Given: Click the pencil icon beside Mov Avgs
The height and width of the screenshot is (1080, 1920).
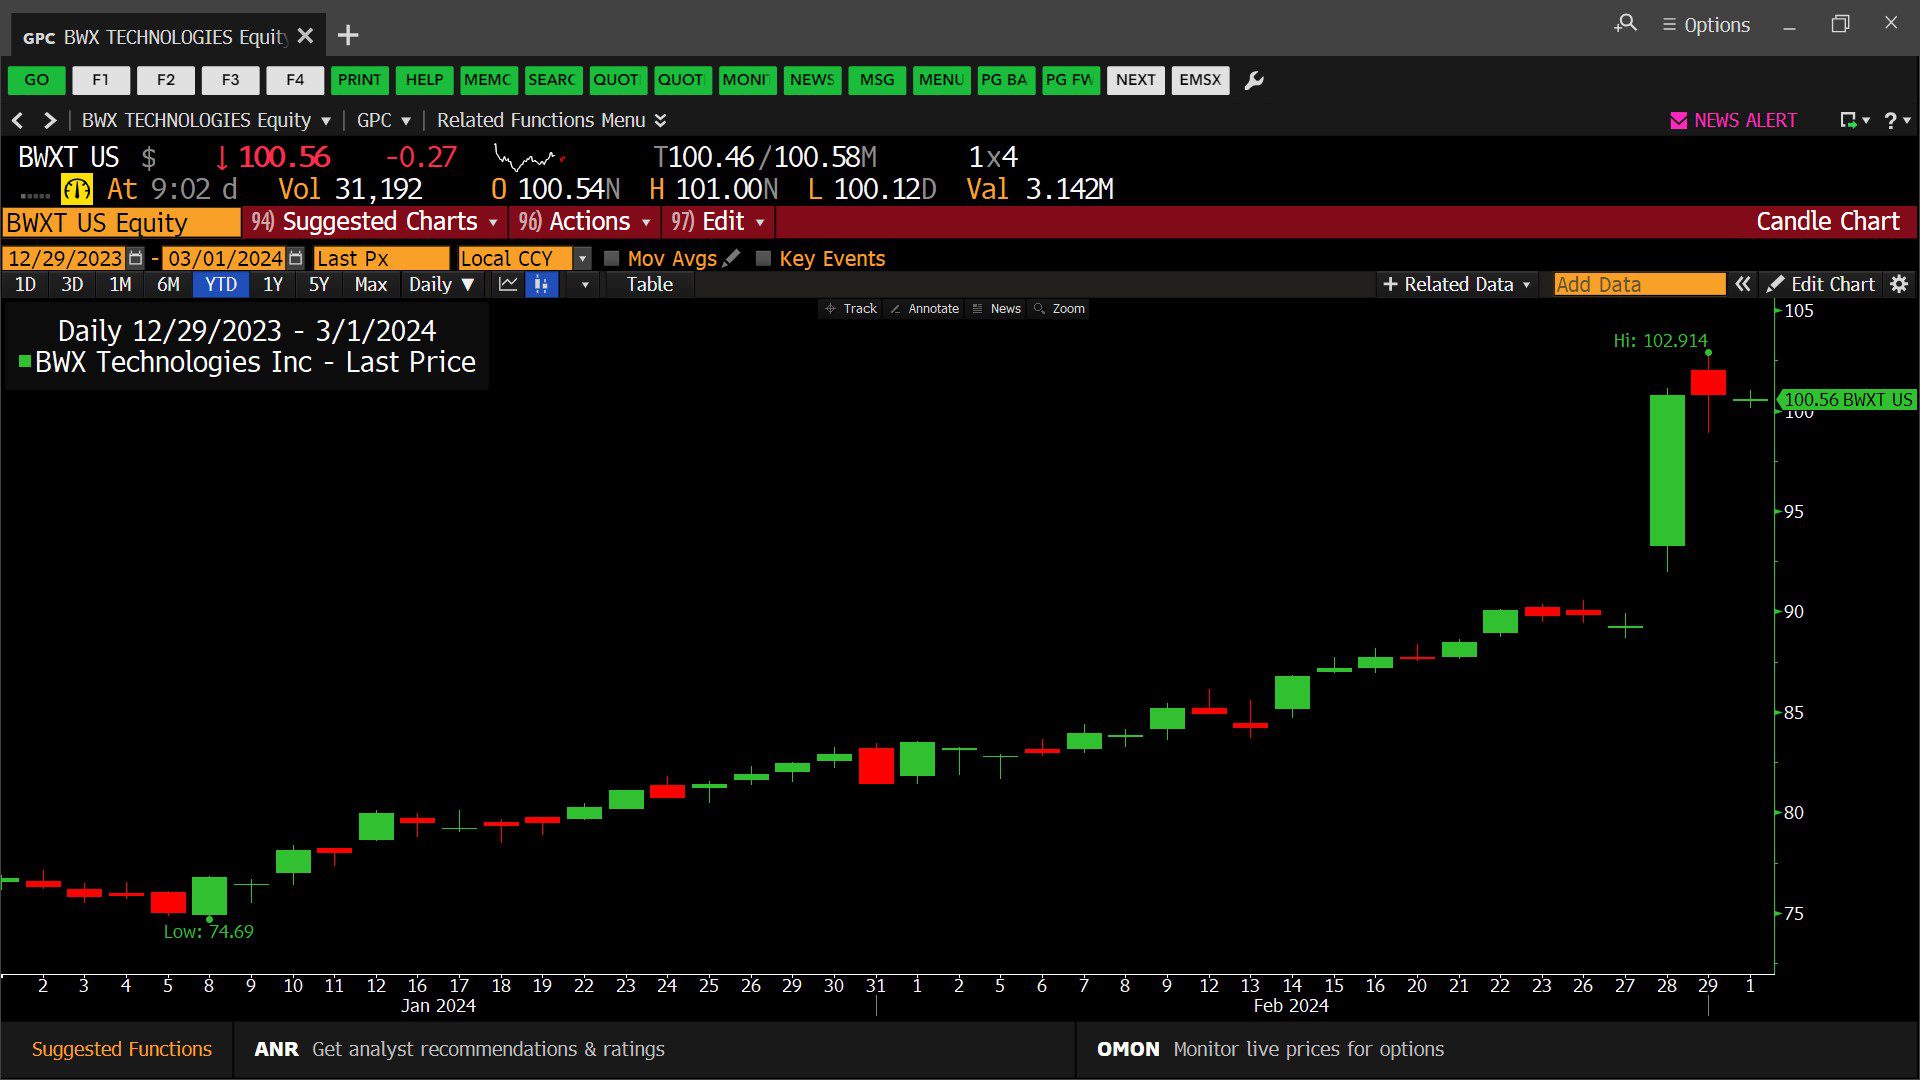Looking at the screenshot, I should [x=732, y=258].
